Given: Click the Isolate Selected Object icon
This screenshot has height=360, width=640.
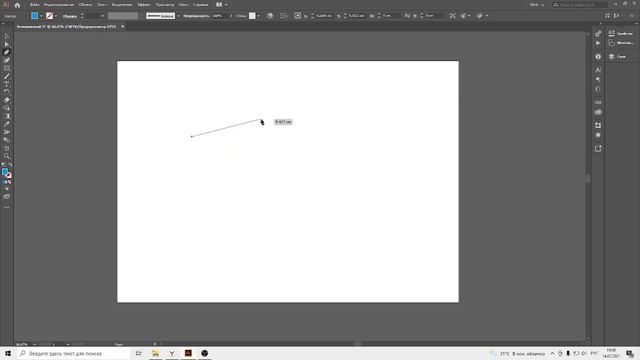Looking at the screenshot, I should [452, 16].
